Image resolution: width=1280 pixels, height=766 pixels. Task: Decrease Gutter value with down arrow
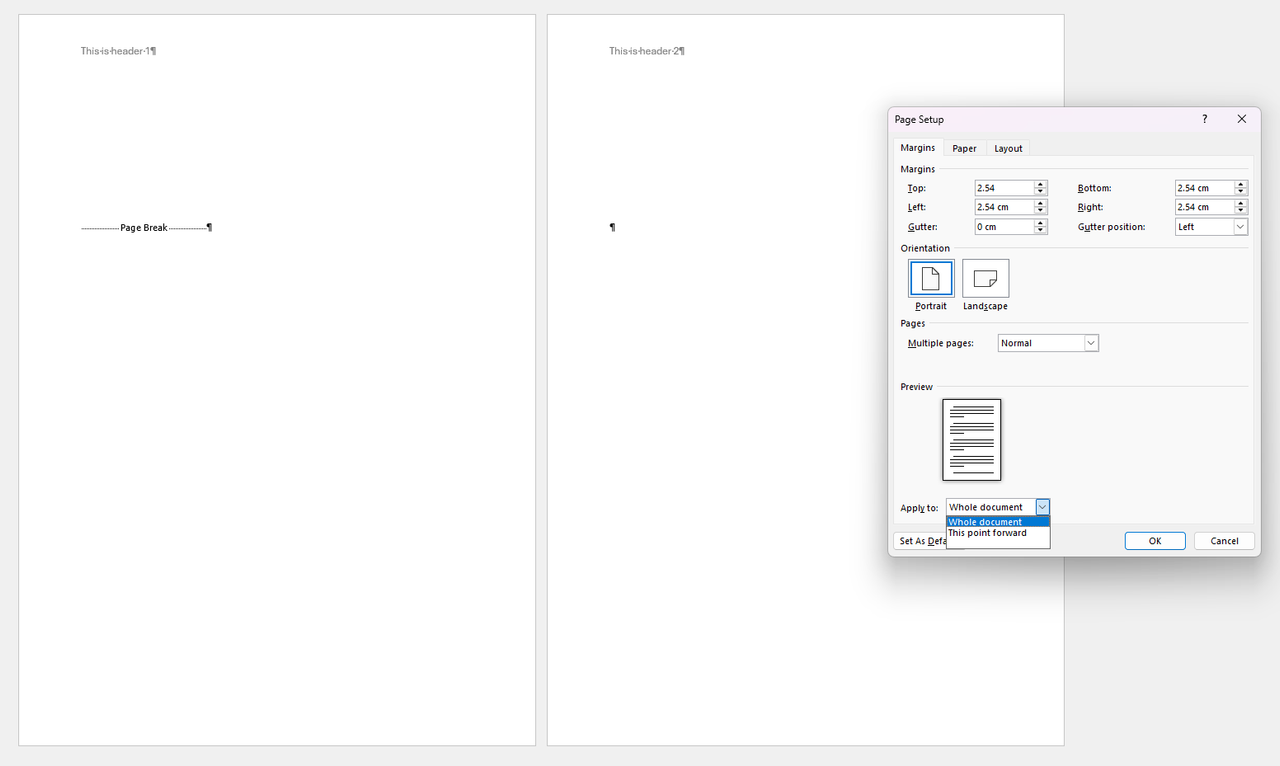coord(1041,231)
